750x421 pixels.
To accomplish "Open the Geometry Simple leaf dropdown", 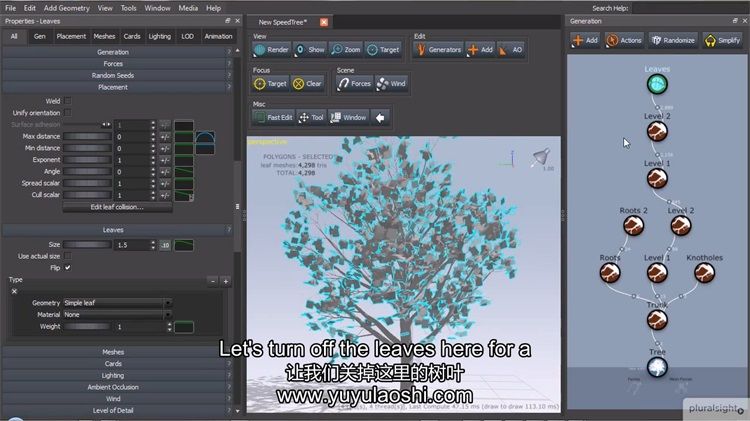I will [117, 303].
